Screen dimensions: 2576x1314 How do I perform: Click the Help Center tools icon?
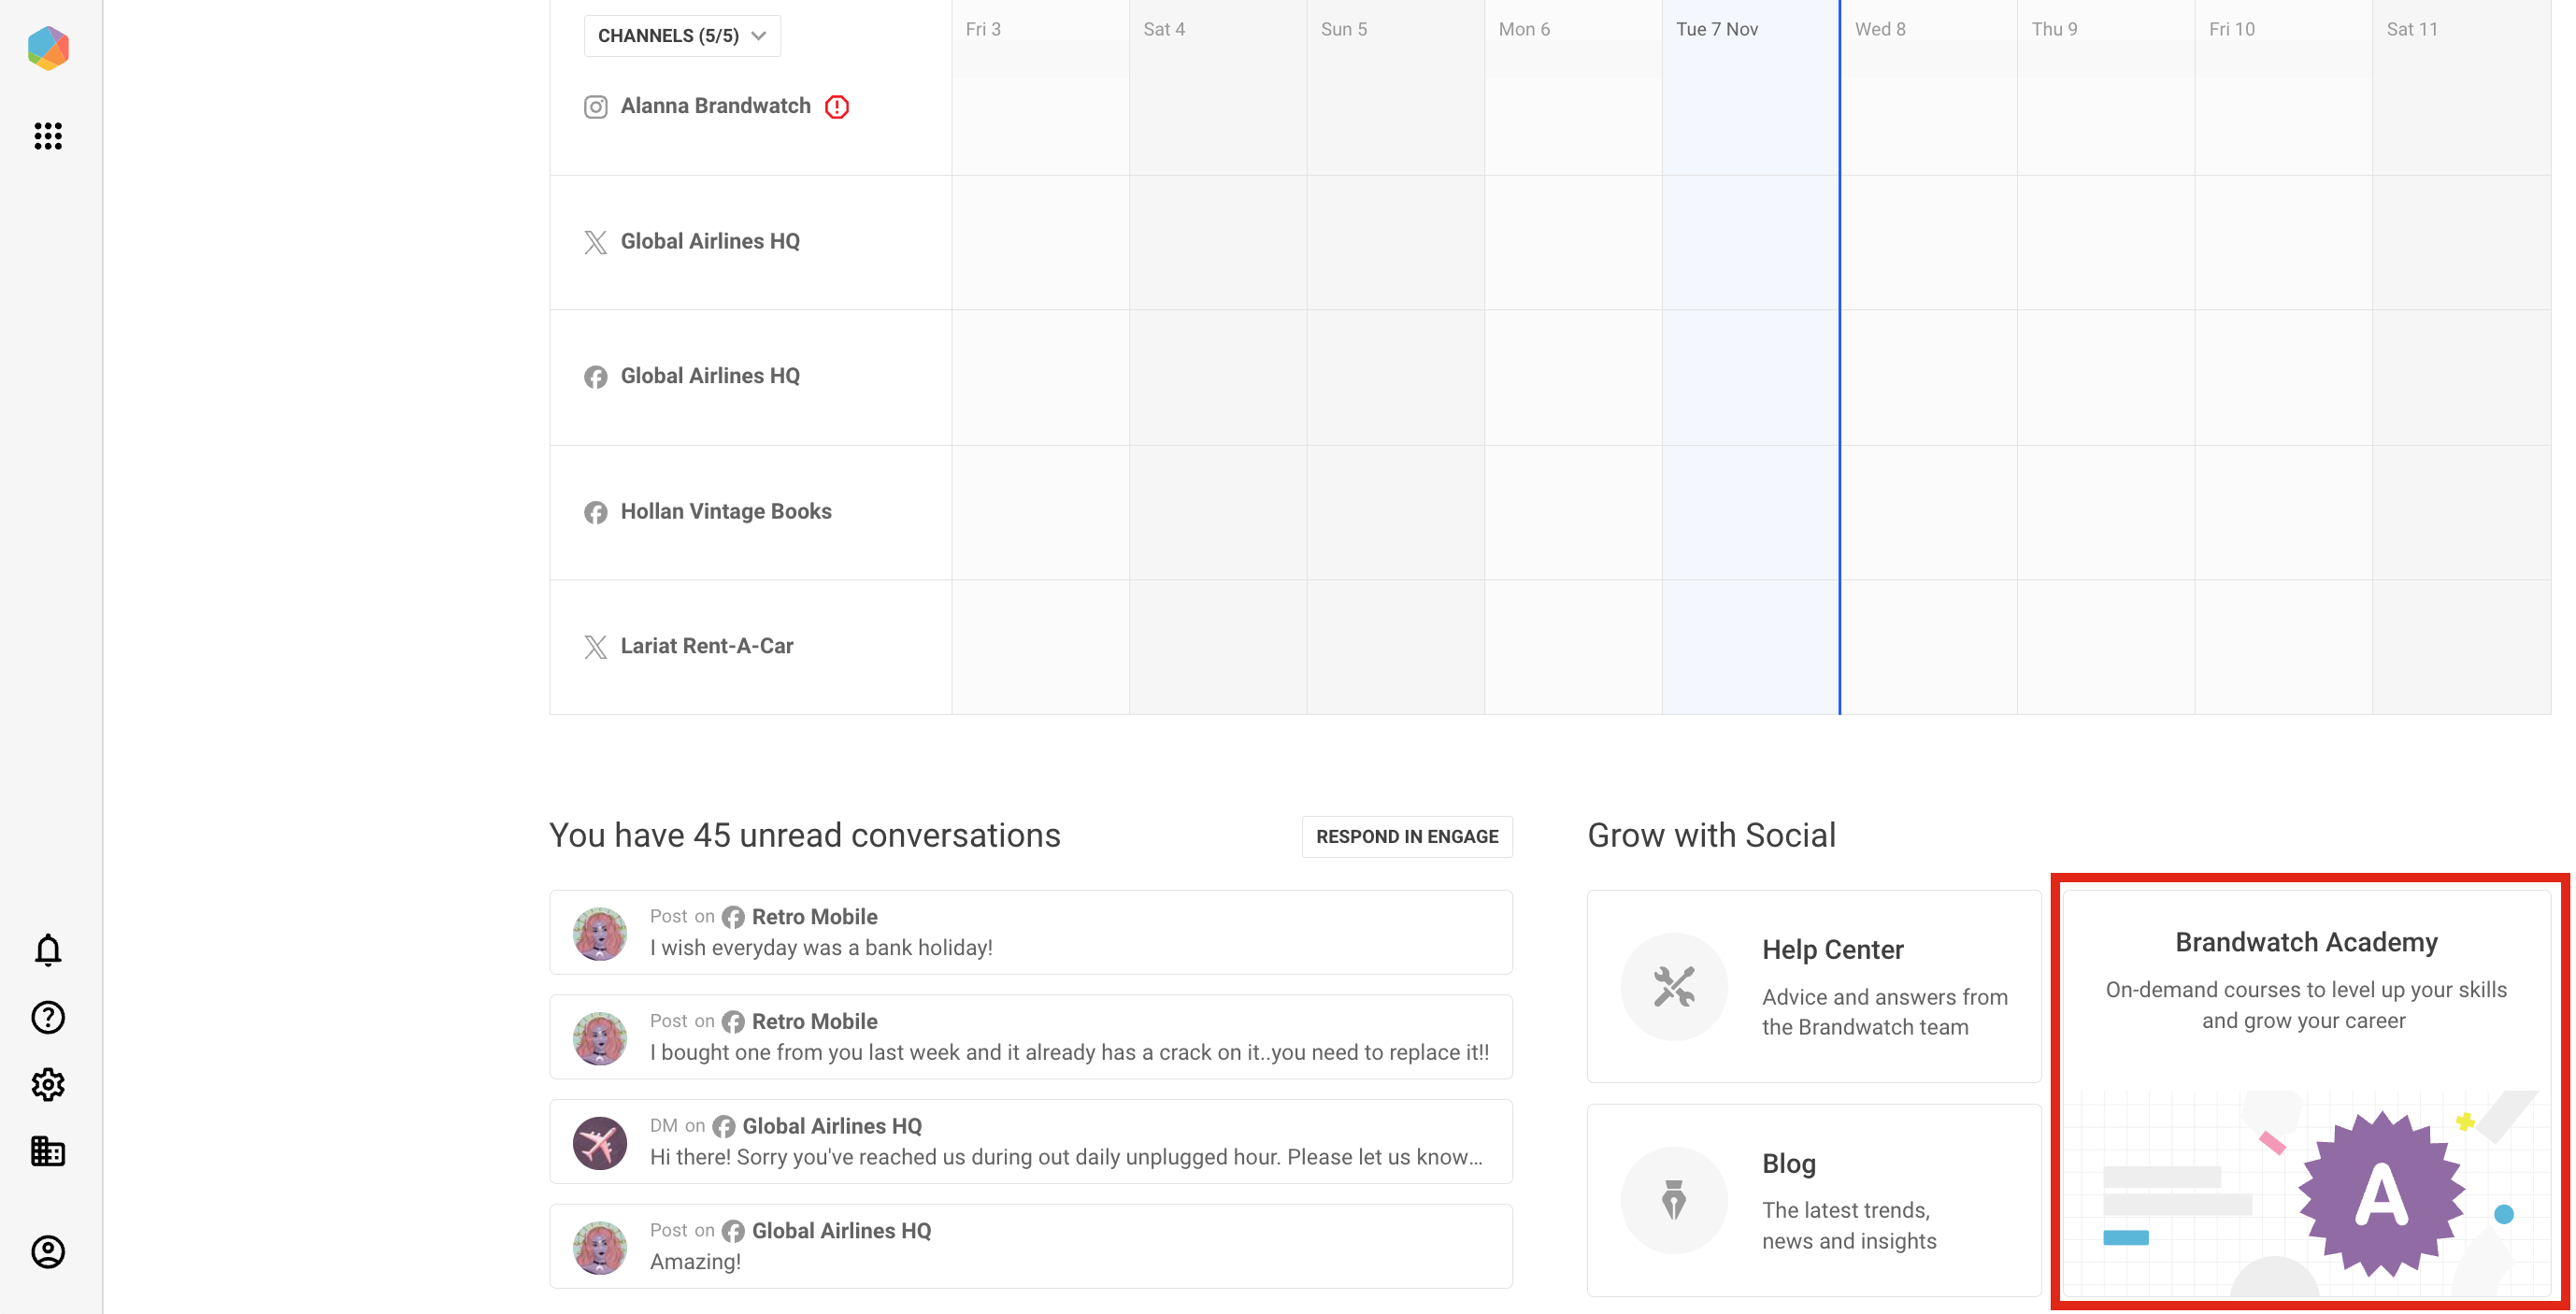pos(1673,986)
